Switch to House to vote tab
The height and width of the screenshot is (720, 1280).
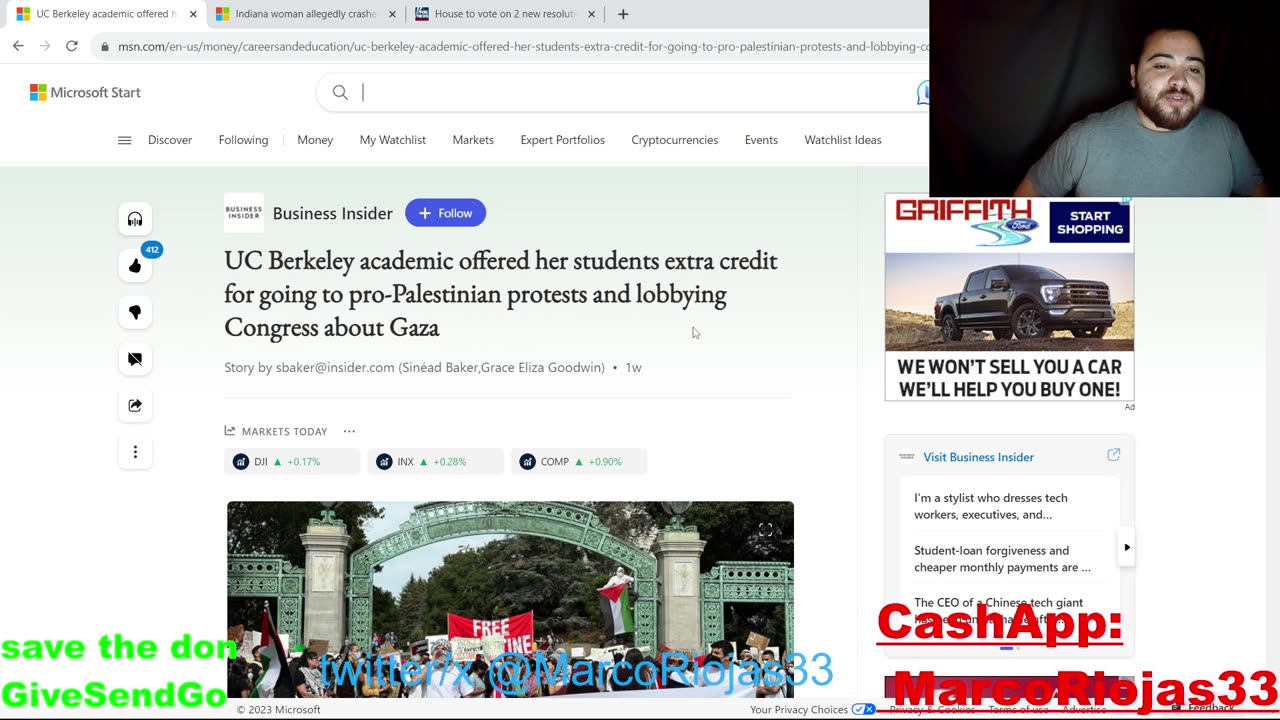[503, 14]
